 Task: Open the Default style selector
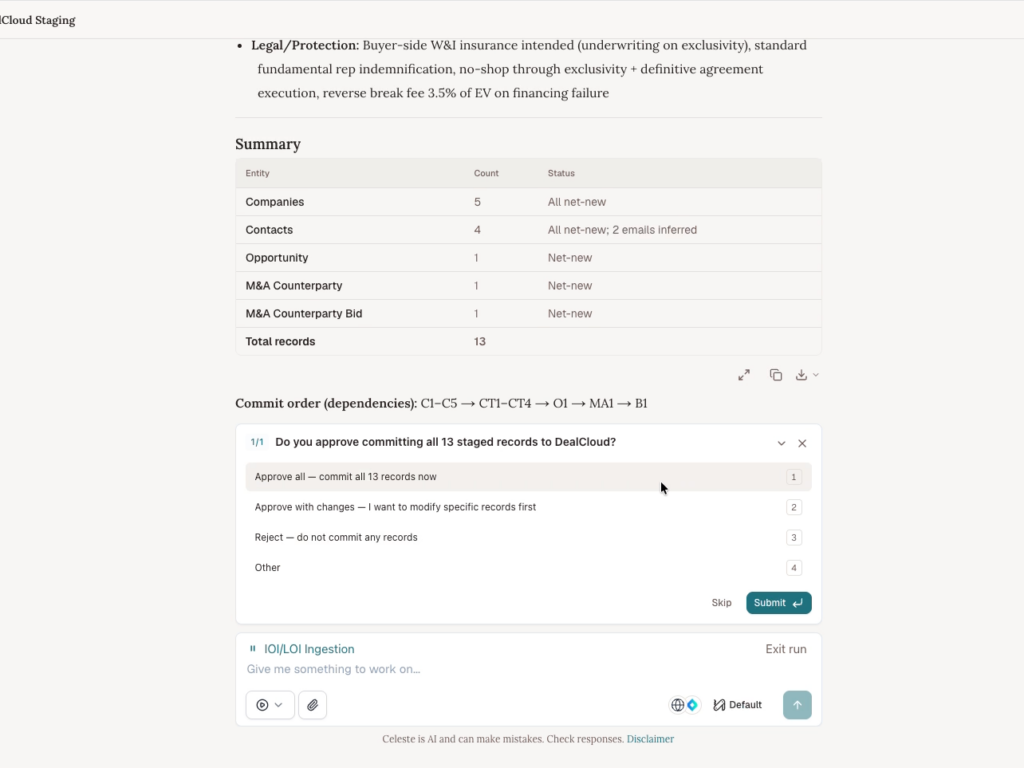tap(737, 705)
